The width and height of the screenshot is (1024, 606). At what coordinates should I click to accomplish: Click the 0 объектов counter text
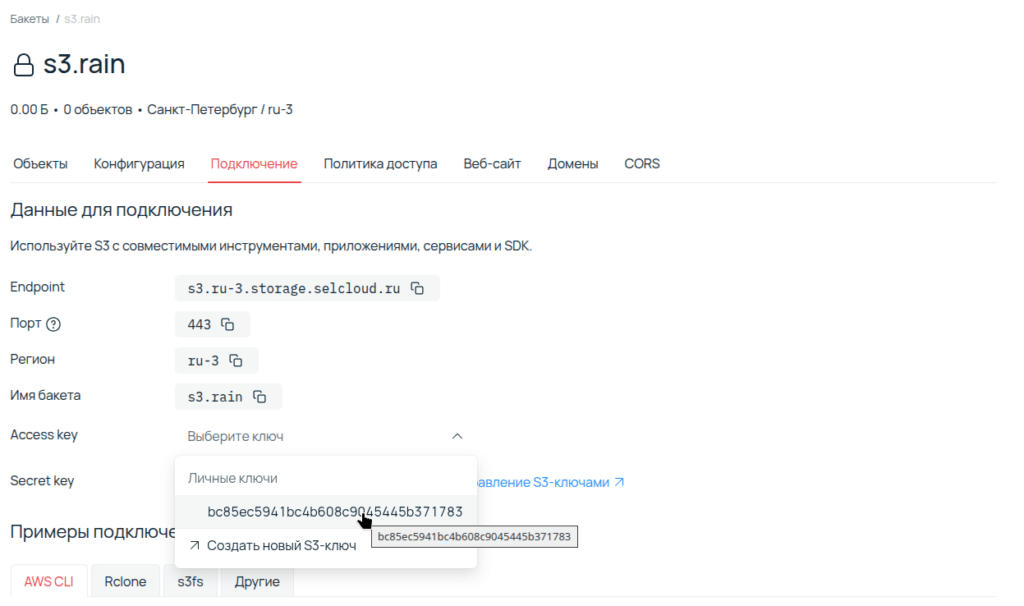tap(98, 110)
